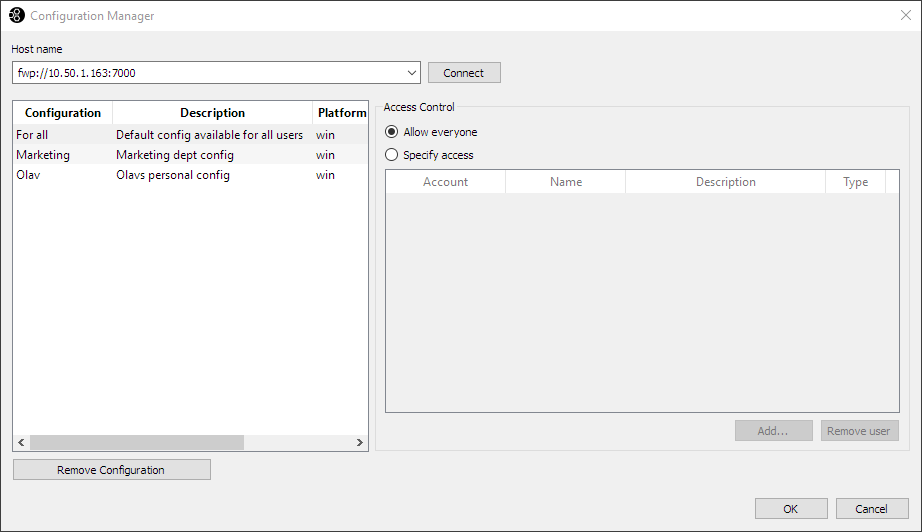Click into the Host name address field

(210, 73)
